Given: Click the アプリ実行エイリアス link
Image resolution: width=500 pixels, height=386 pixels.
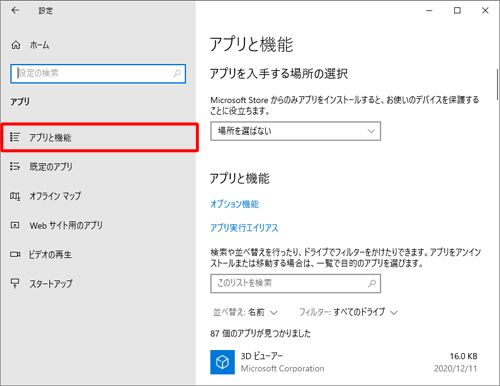Looking at the screenshot, I should [x=244, y=228].
